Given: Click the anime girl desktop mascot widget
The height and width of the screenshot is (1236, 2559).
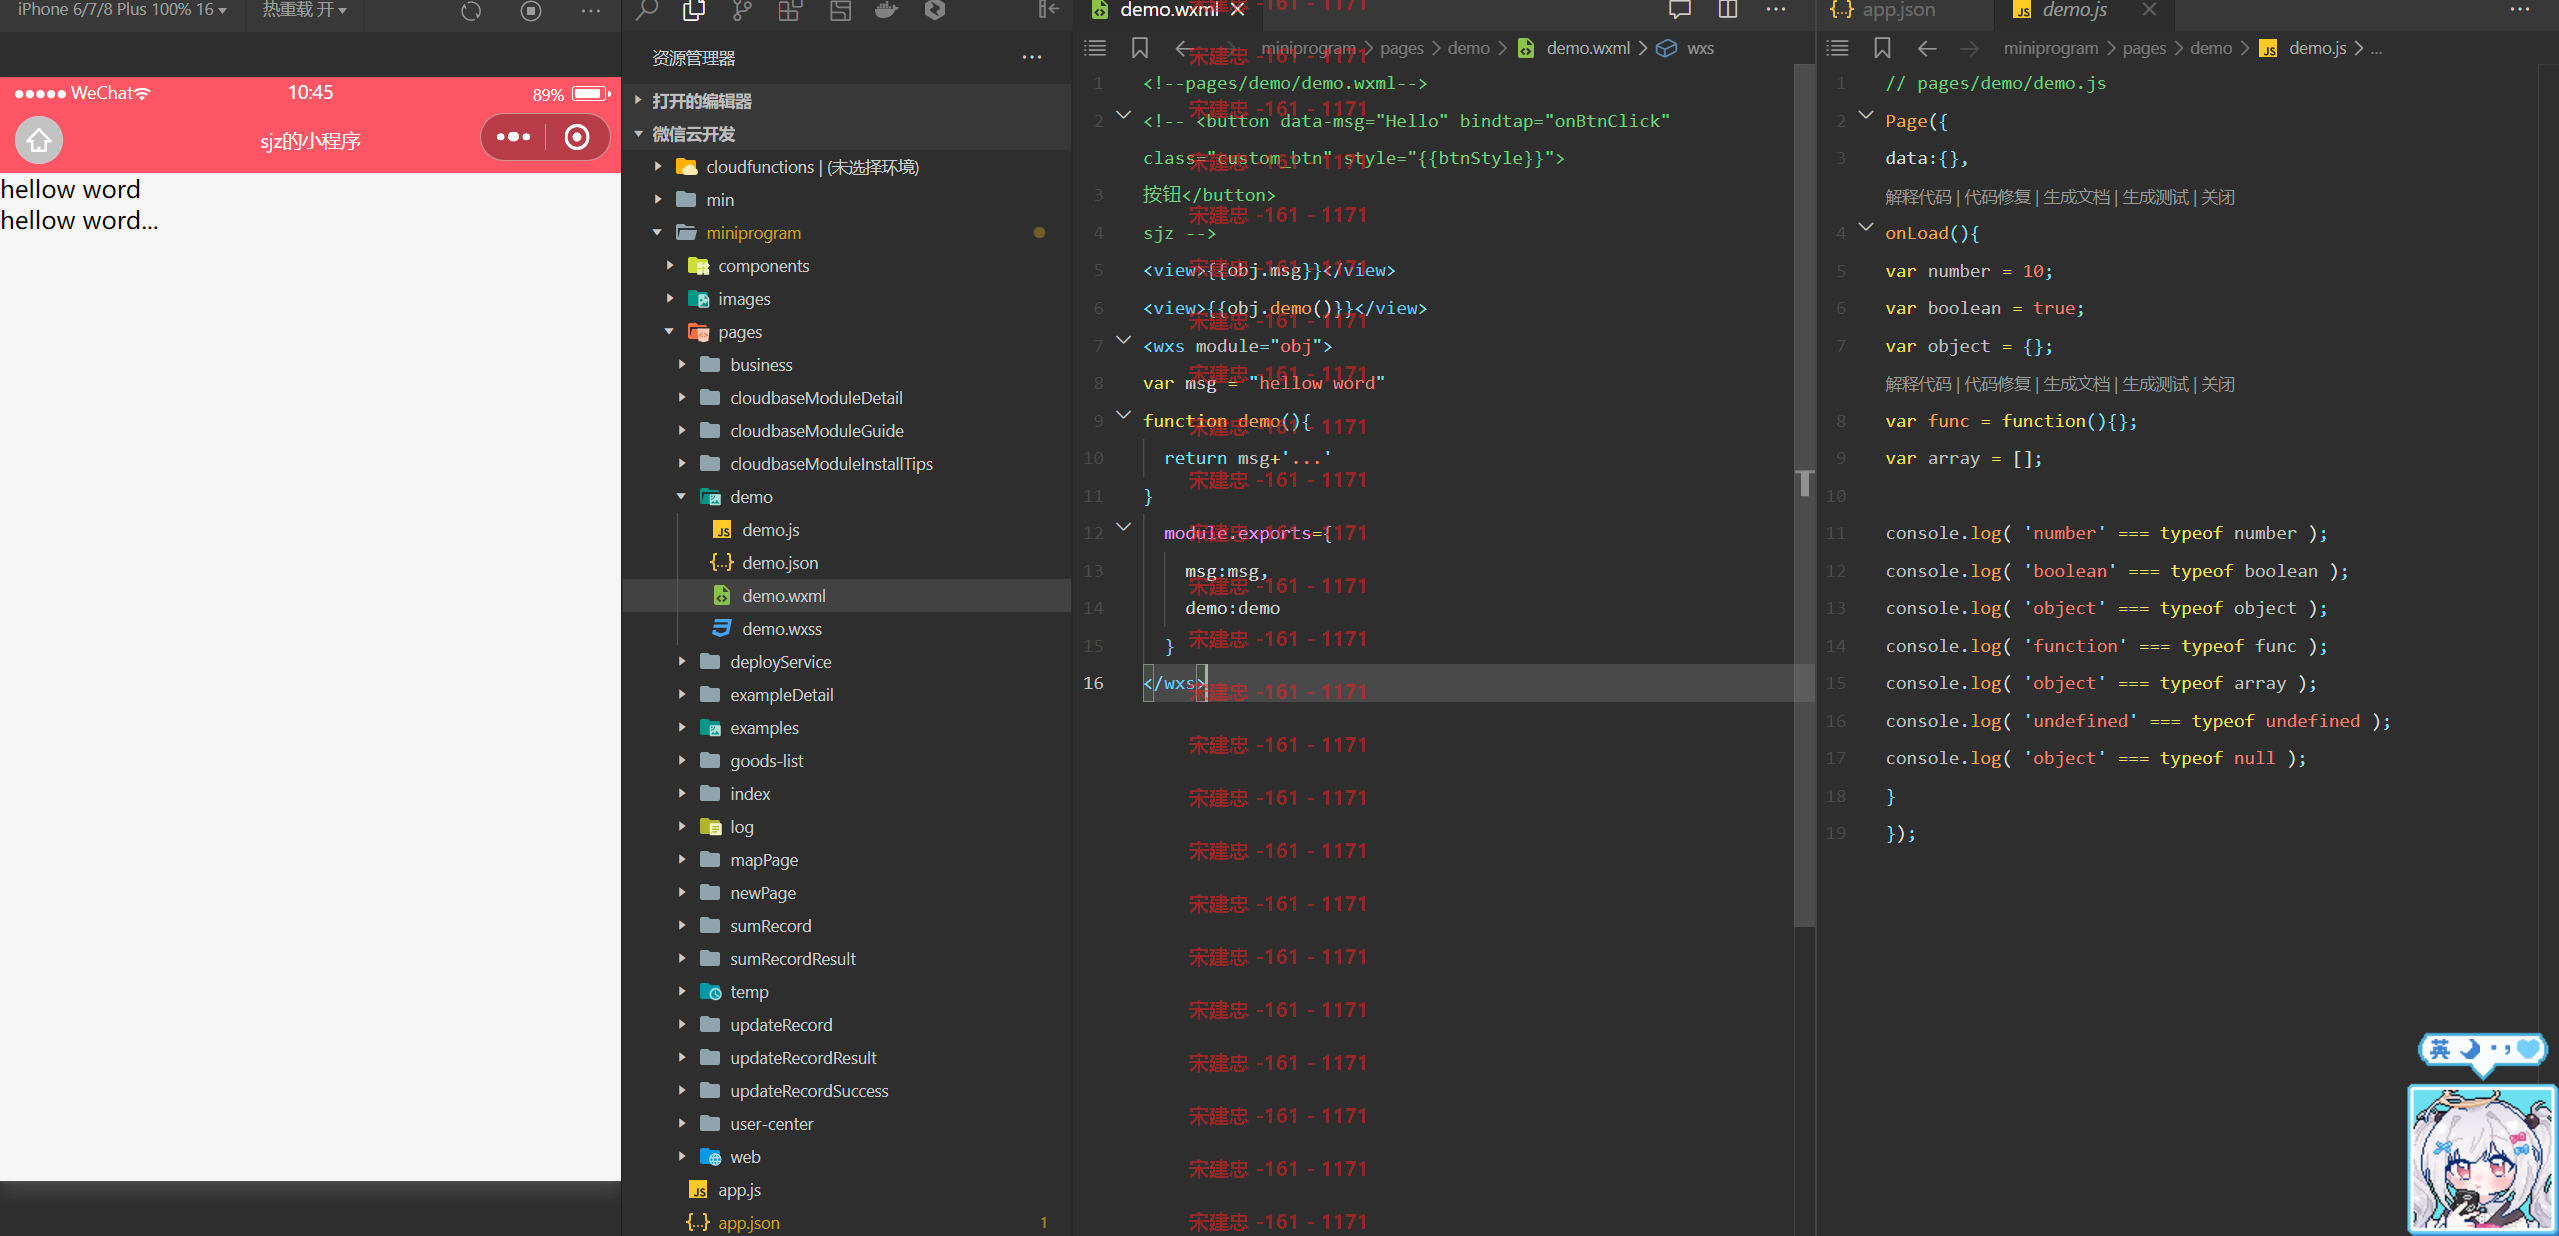Looking at the screenshot, I should (x=2480, y=1159).
